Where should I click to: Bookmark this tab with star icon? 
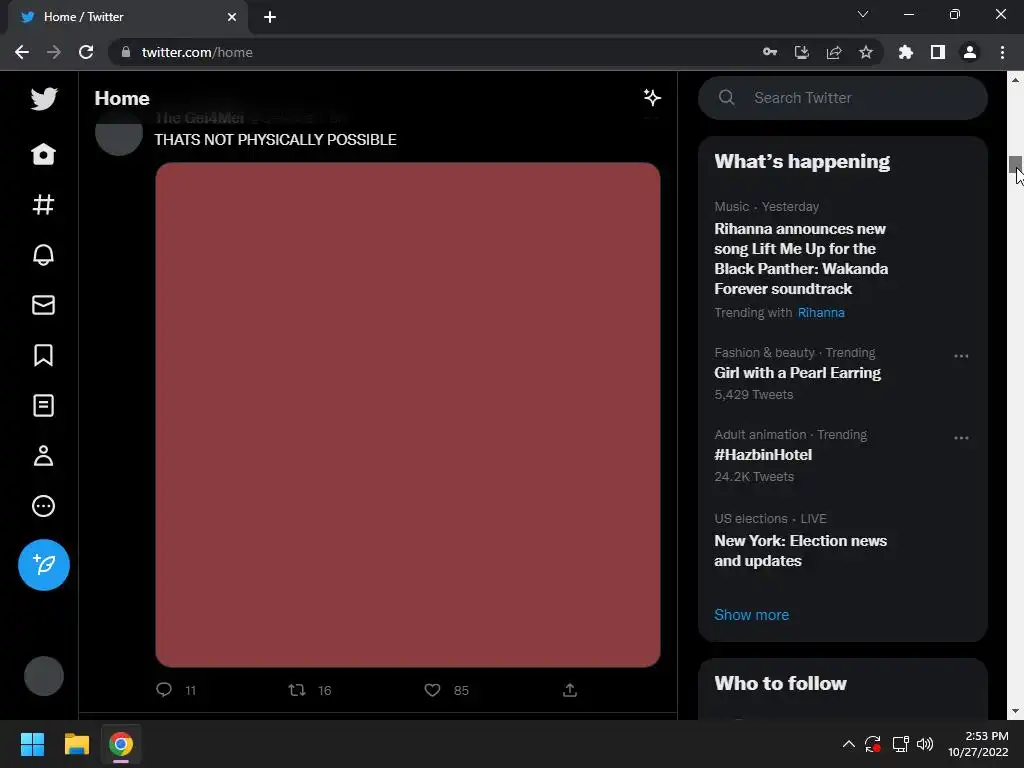[x=866, y=52]
